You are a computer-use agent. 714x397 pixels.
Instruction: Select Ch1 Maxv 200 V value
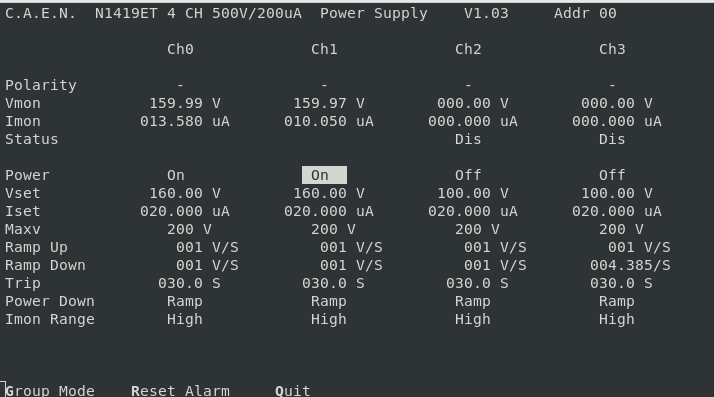333,229
